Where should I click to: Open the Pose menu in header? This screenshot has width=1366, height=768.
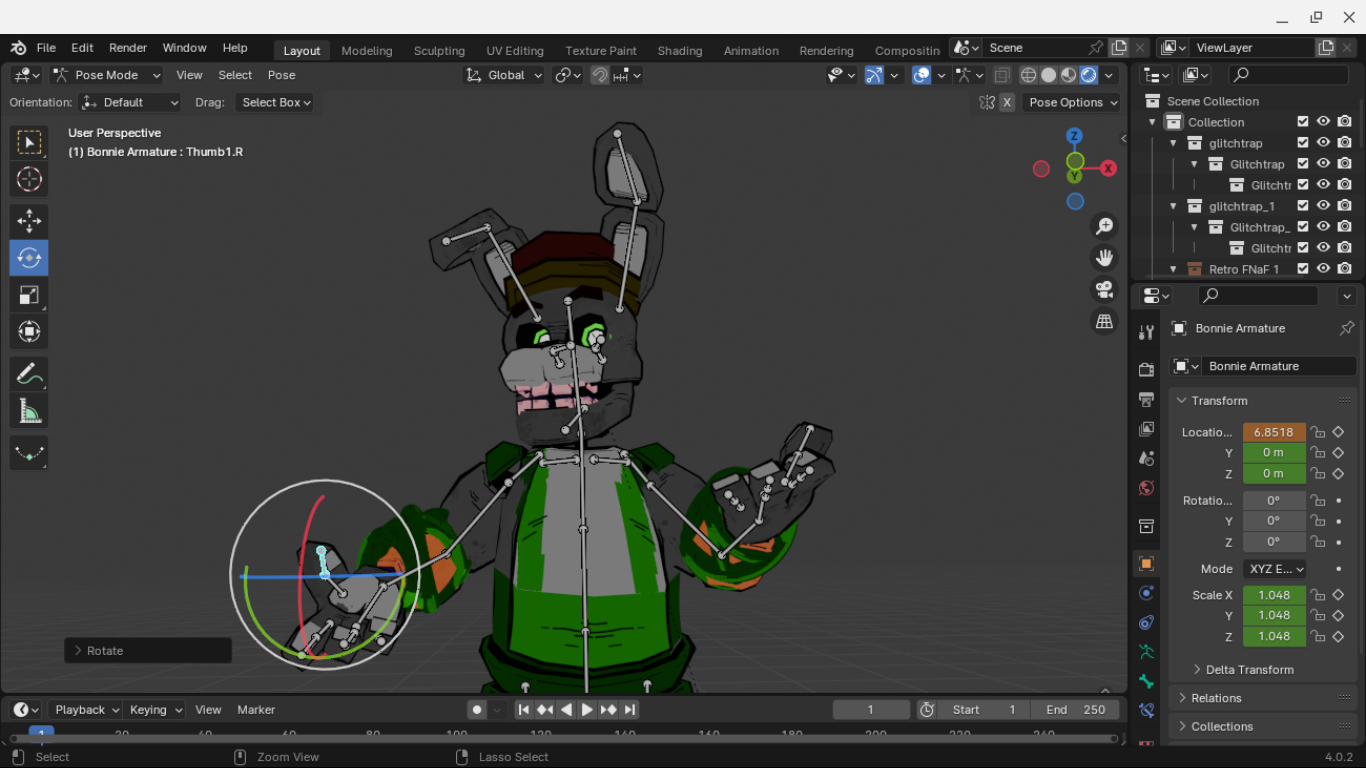click(281, 75)
